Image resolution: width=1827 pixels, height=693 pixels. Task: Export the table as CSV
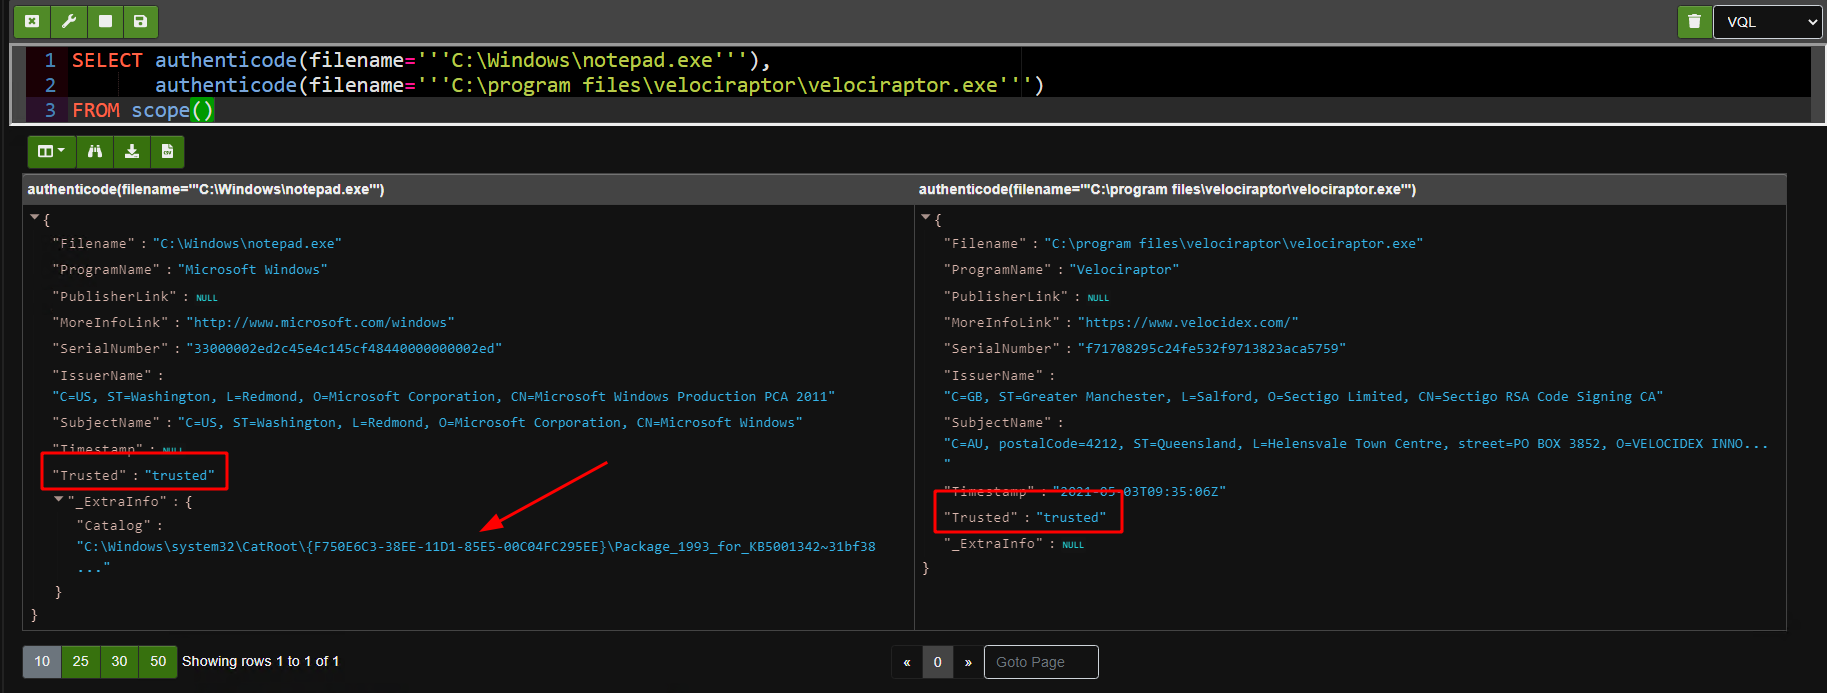(x=167, y=151)
